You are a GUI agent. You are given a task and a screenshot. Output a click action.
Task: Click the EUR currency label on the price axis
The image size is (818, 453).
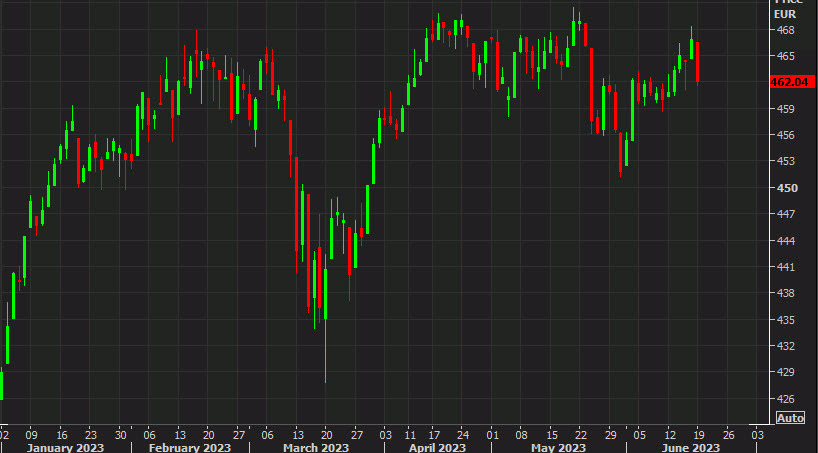click(x=786, y=14)
